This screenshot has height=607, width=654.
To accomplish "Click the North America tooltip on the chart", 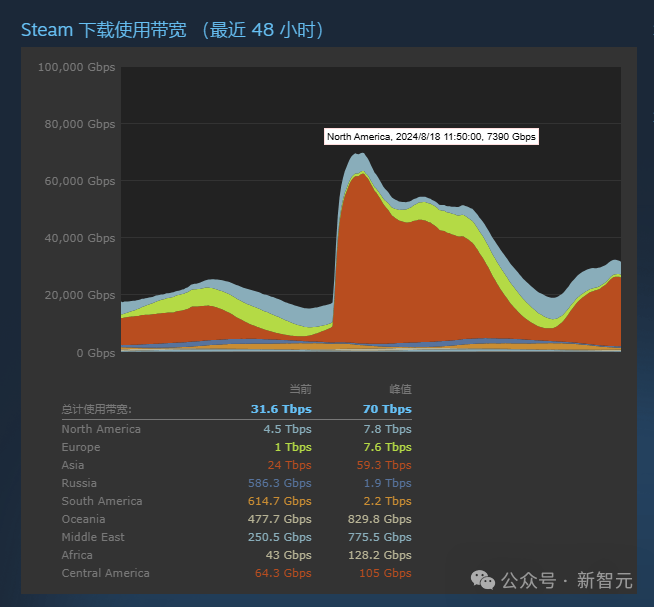I will 431,136.
